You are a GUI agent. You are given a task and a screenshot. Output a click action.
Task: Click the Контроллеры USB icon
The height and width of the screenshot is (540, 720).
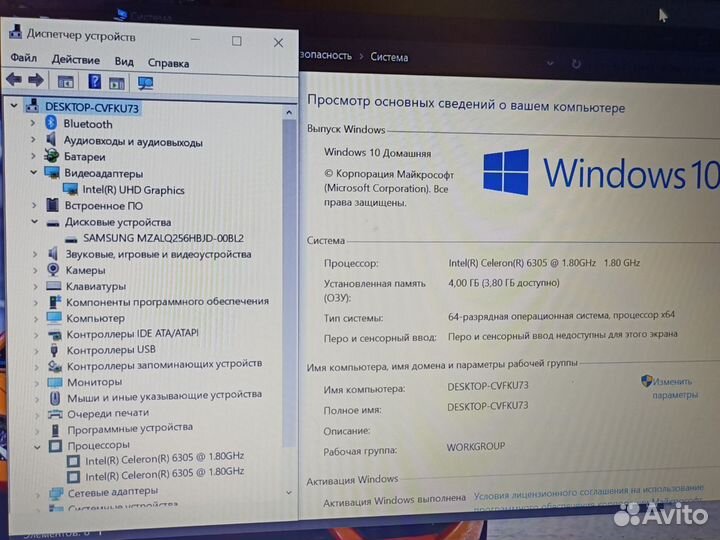54,350
